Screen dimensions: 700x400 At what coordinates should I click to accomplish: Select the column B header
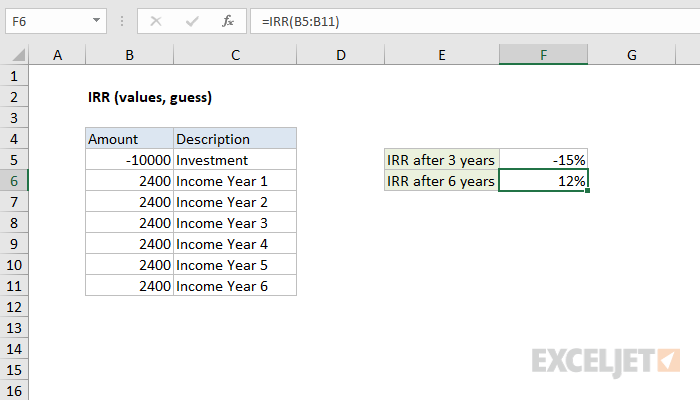point(129,55)
